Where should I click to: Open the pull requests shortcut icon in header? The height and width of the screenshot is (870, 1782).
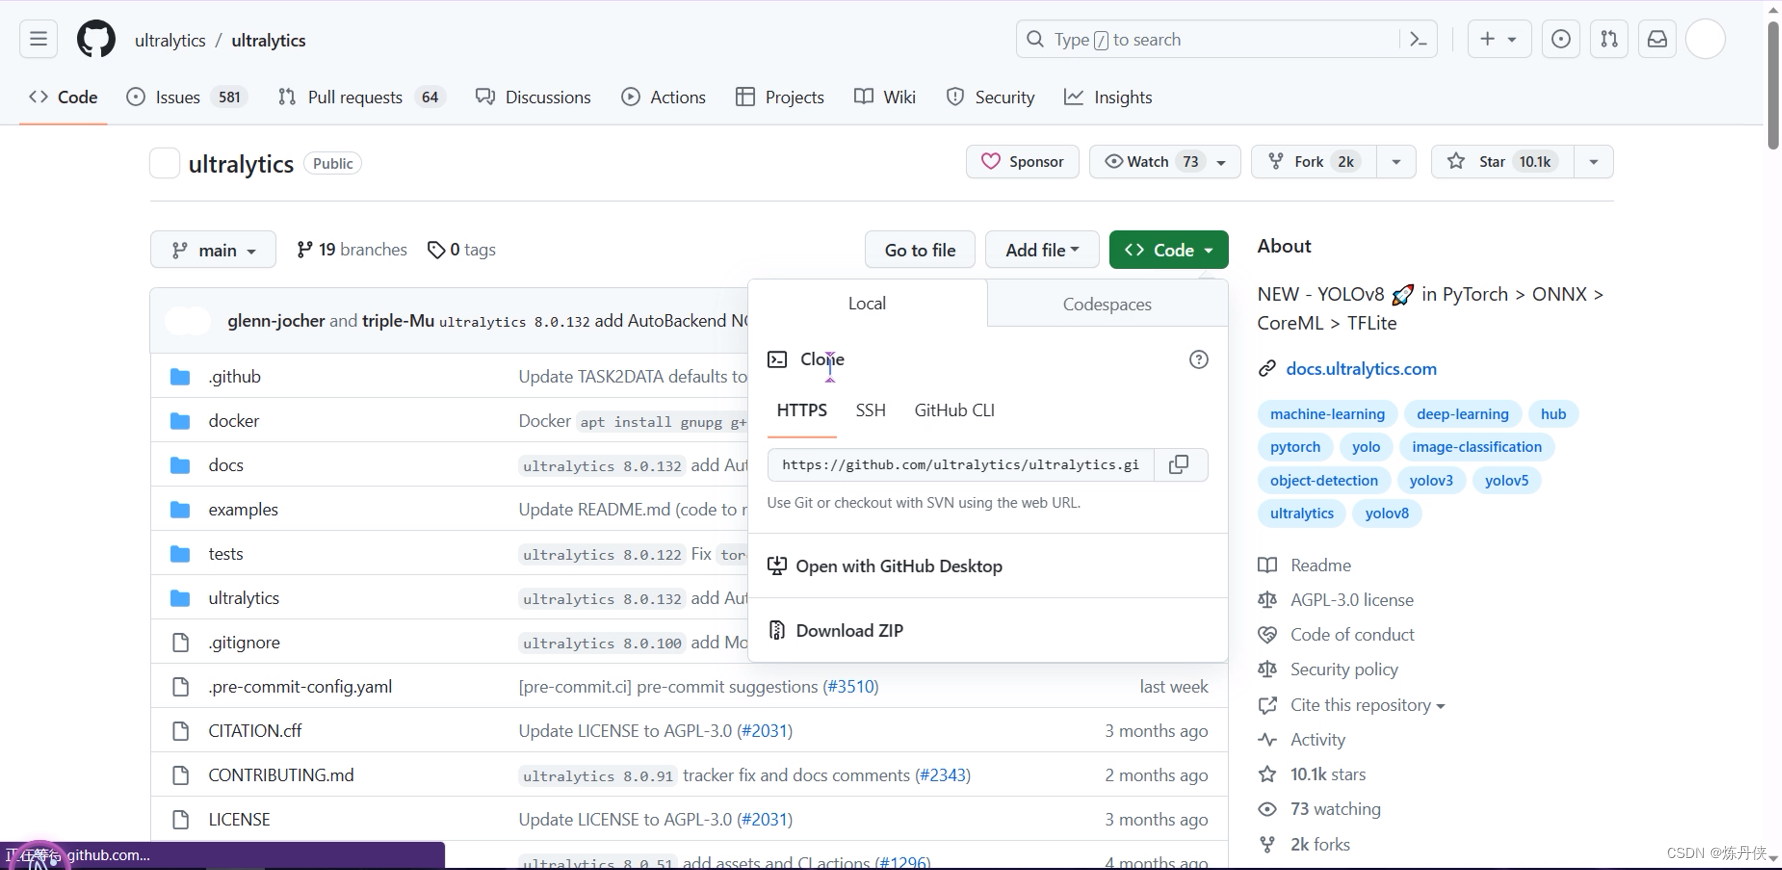point(1609,39)
